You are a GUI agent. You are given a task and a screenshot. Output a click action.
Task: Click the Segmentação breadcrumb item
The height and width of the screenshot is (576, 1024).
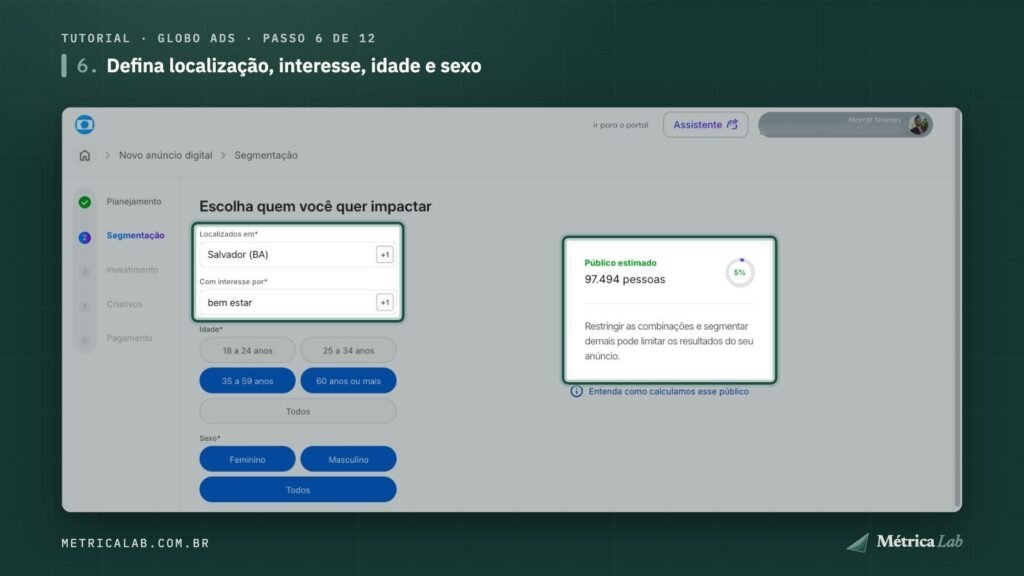(x=266, y=155)
